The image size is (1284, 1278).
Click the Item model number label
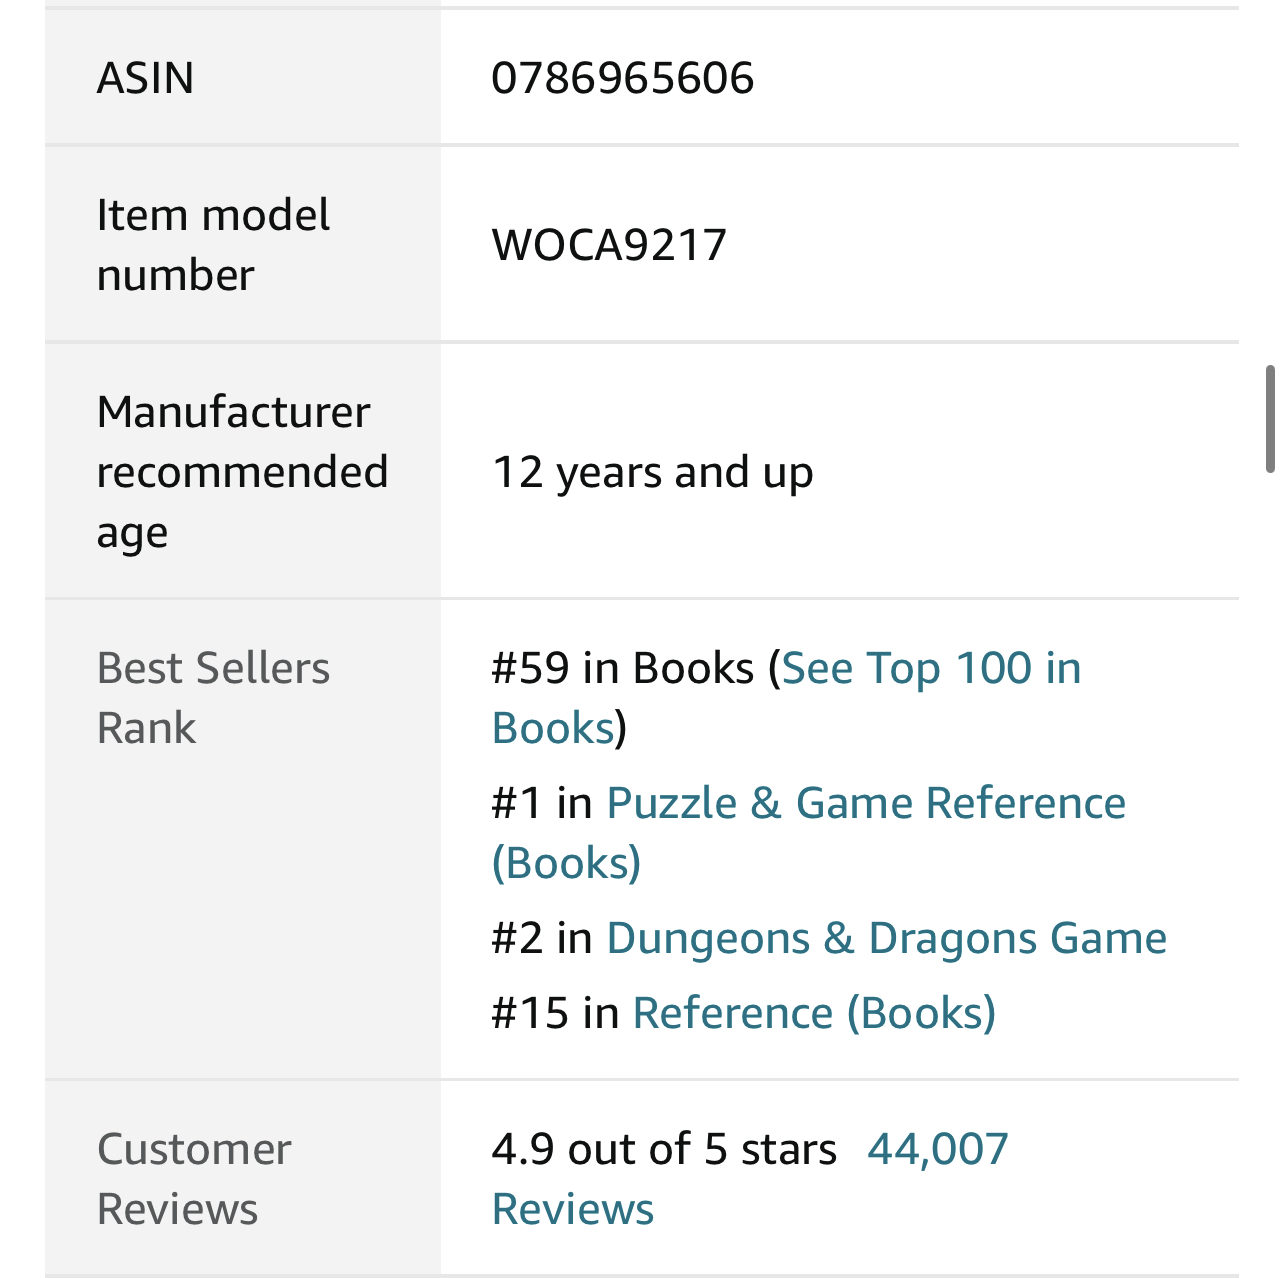(x=213, y=245)
